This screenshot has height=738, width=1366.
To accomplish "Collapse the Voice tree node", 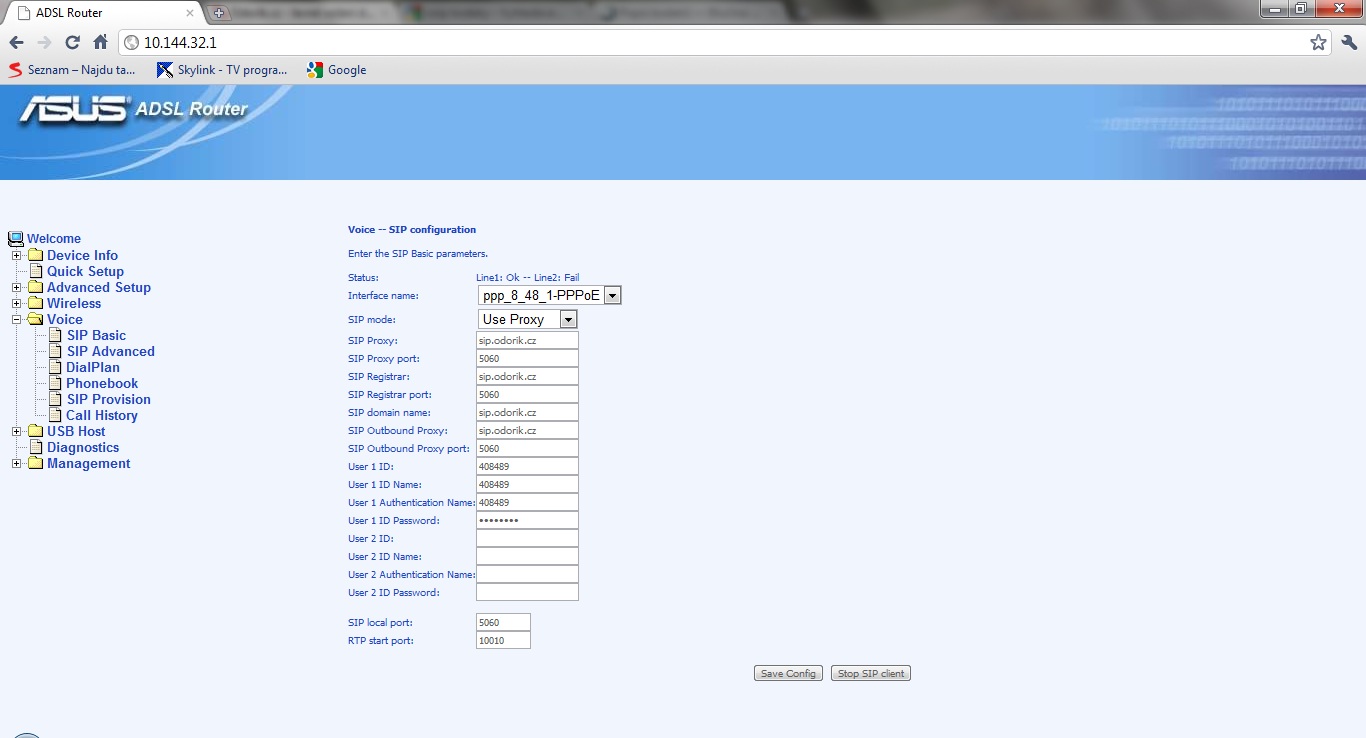I will (x=17, y=320).
